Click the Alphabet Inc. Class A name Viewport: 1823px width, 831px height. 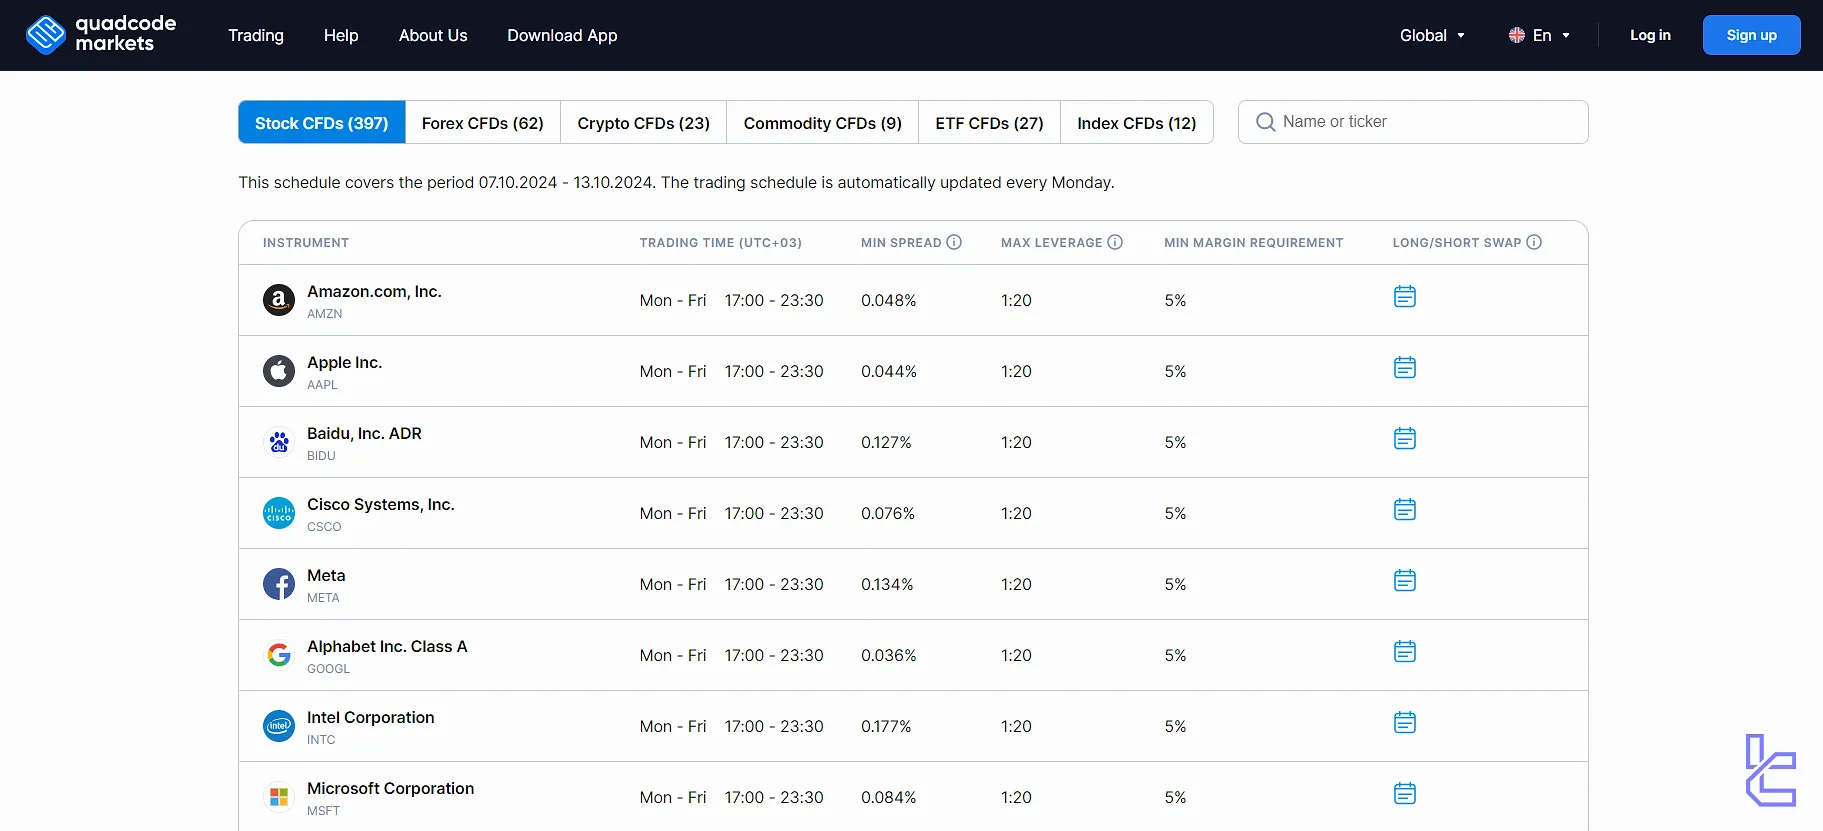[x=387, y=646]
